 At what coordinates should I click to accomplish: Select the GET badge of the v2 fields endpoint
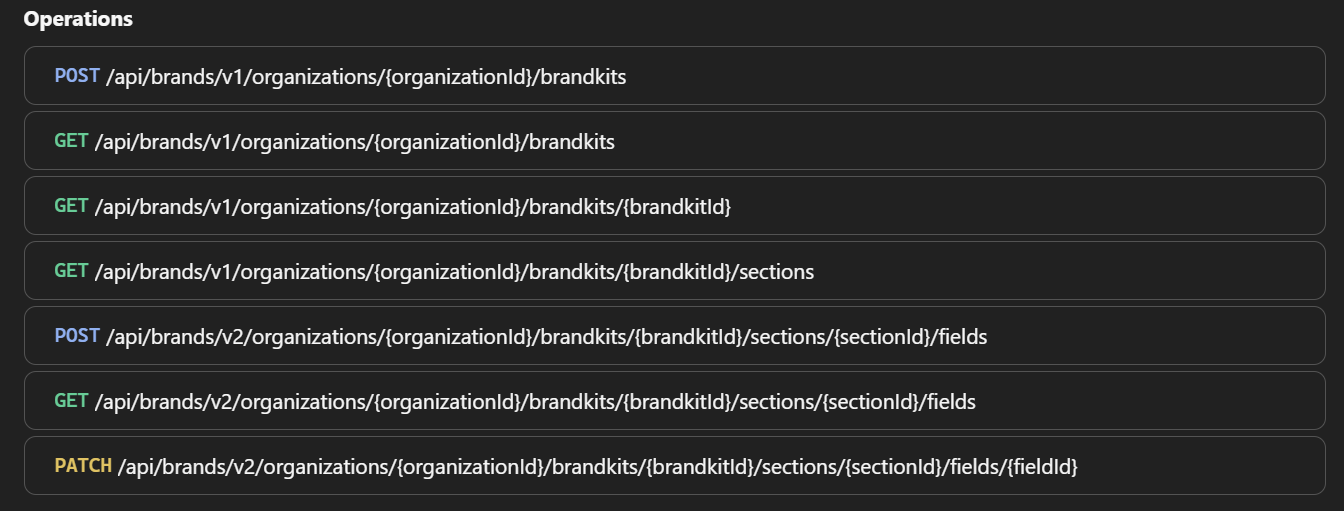coord(71,401)
